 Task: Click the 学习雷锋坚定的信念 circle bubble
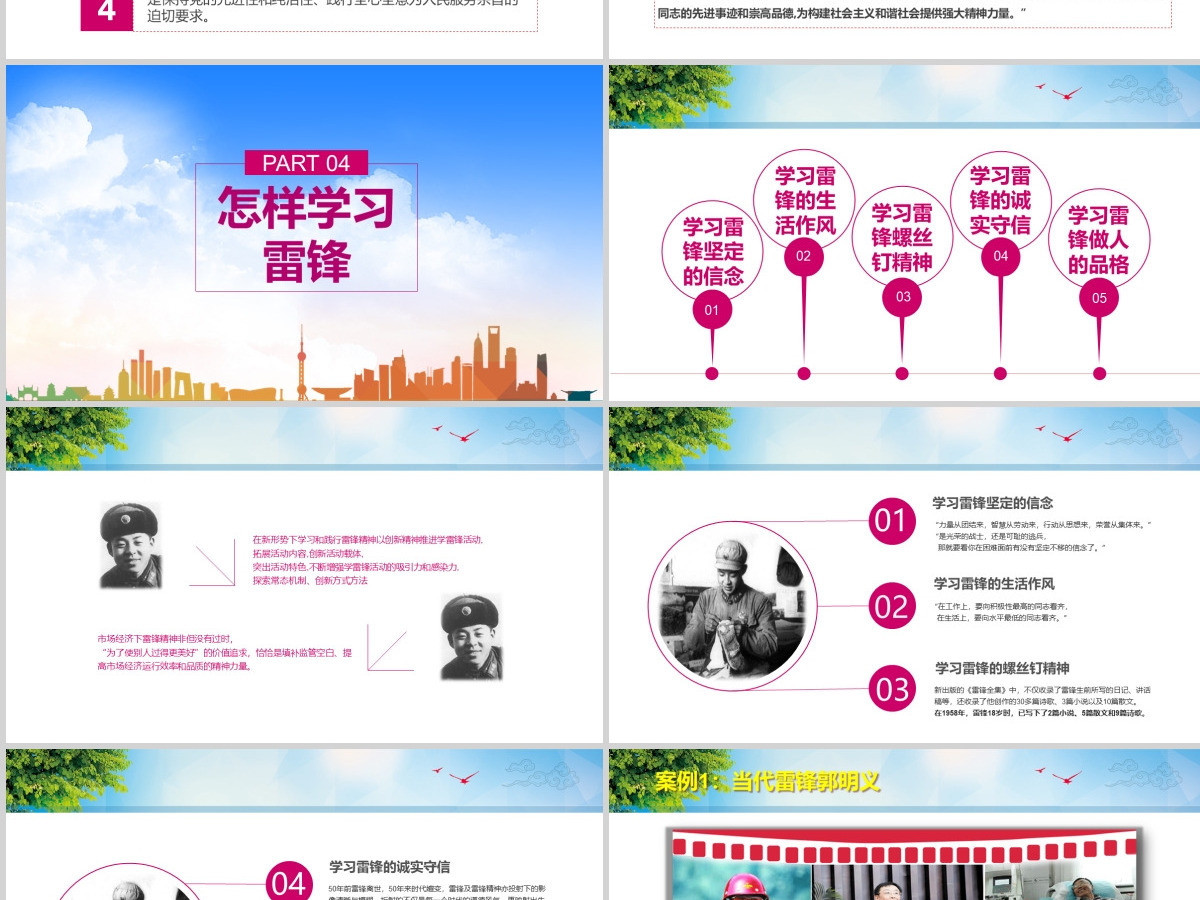713,251
